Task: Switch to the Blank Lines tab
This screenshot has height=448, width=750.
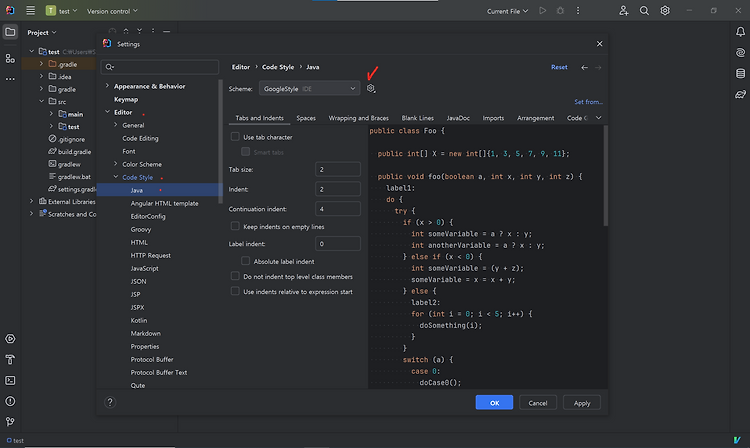Action: pyautogui.click(x=418, y=118)
